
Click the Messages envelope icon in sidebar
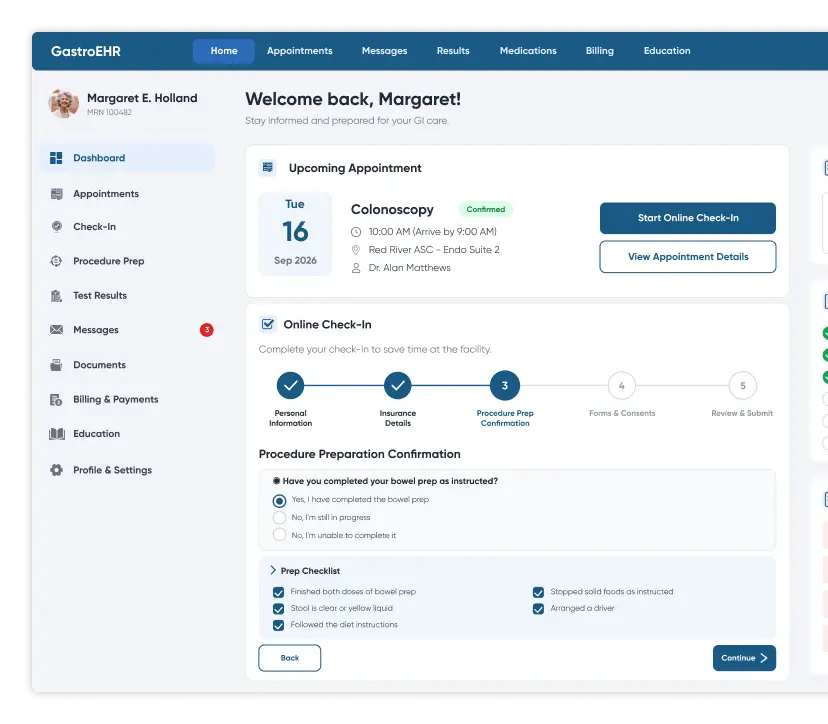tap(56, 330)
